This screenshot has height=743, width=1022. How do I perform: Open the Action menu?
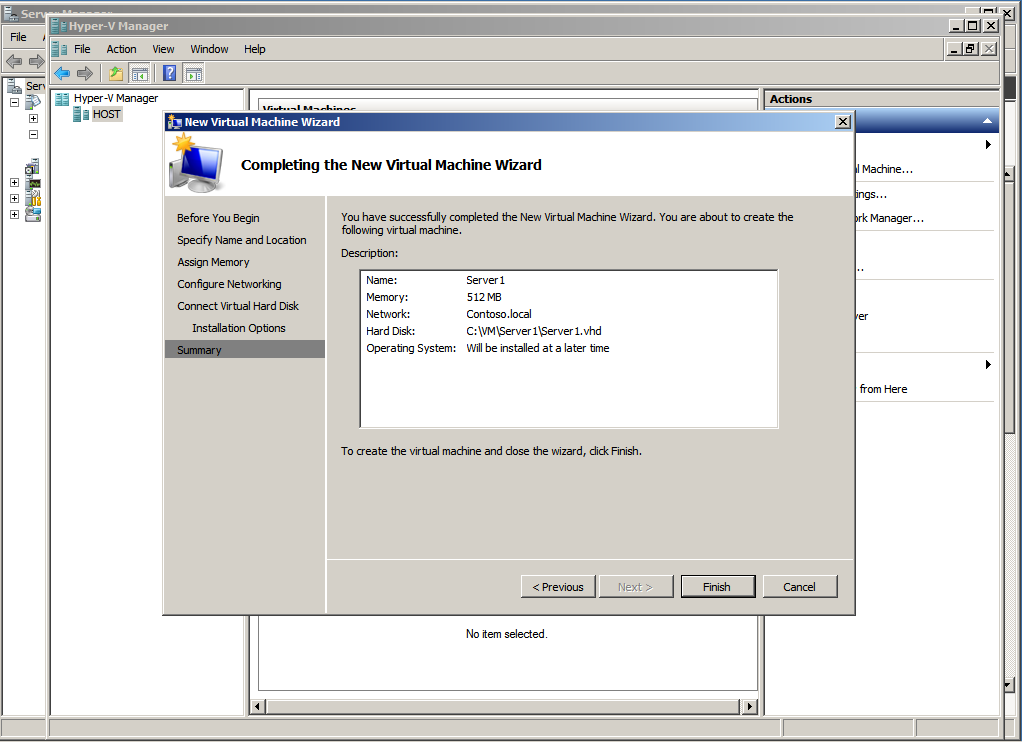tap(121, 49)
